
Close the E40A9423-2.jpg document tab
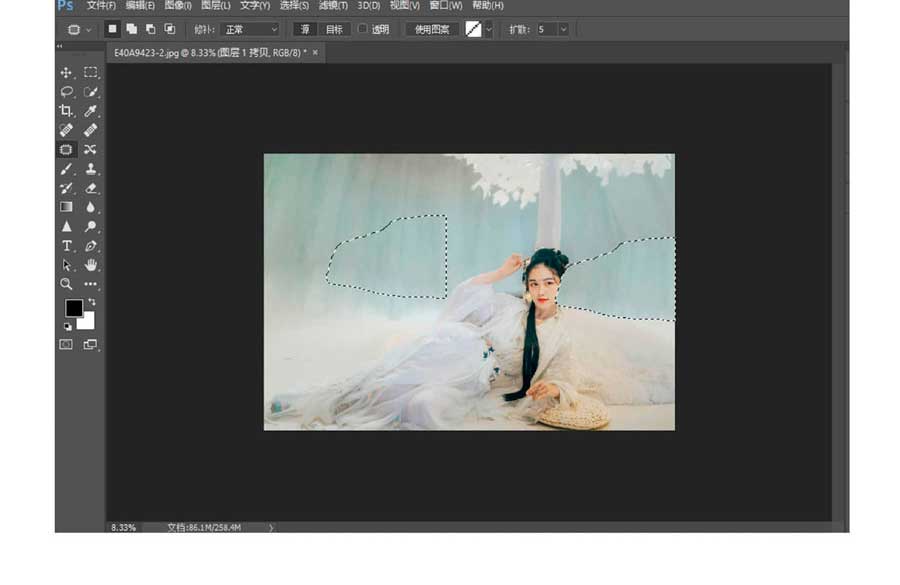[316, 52]
